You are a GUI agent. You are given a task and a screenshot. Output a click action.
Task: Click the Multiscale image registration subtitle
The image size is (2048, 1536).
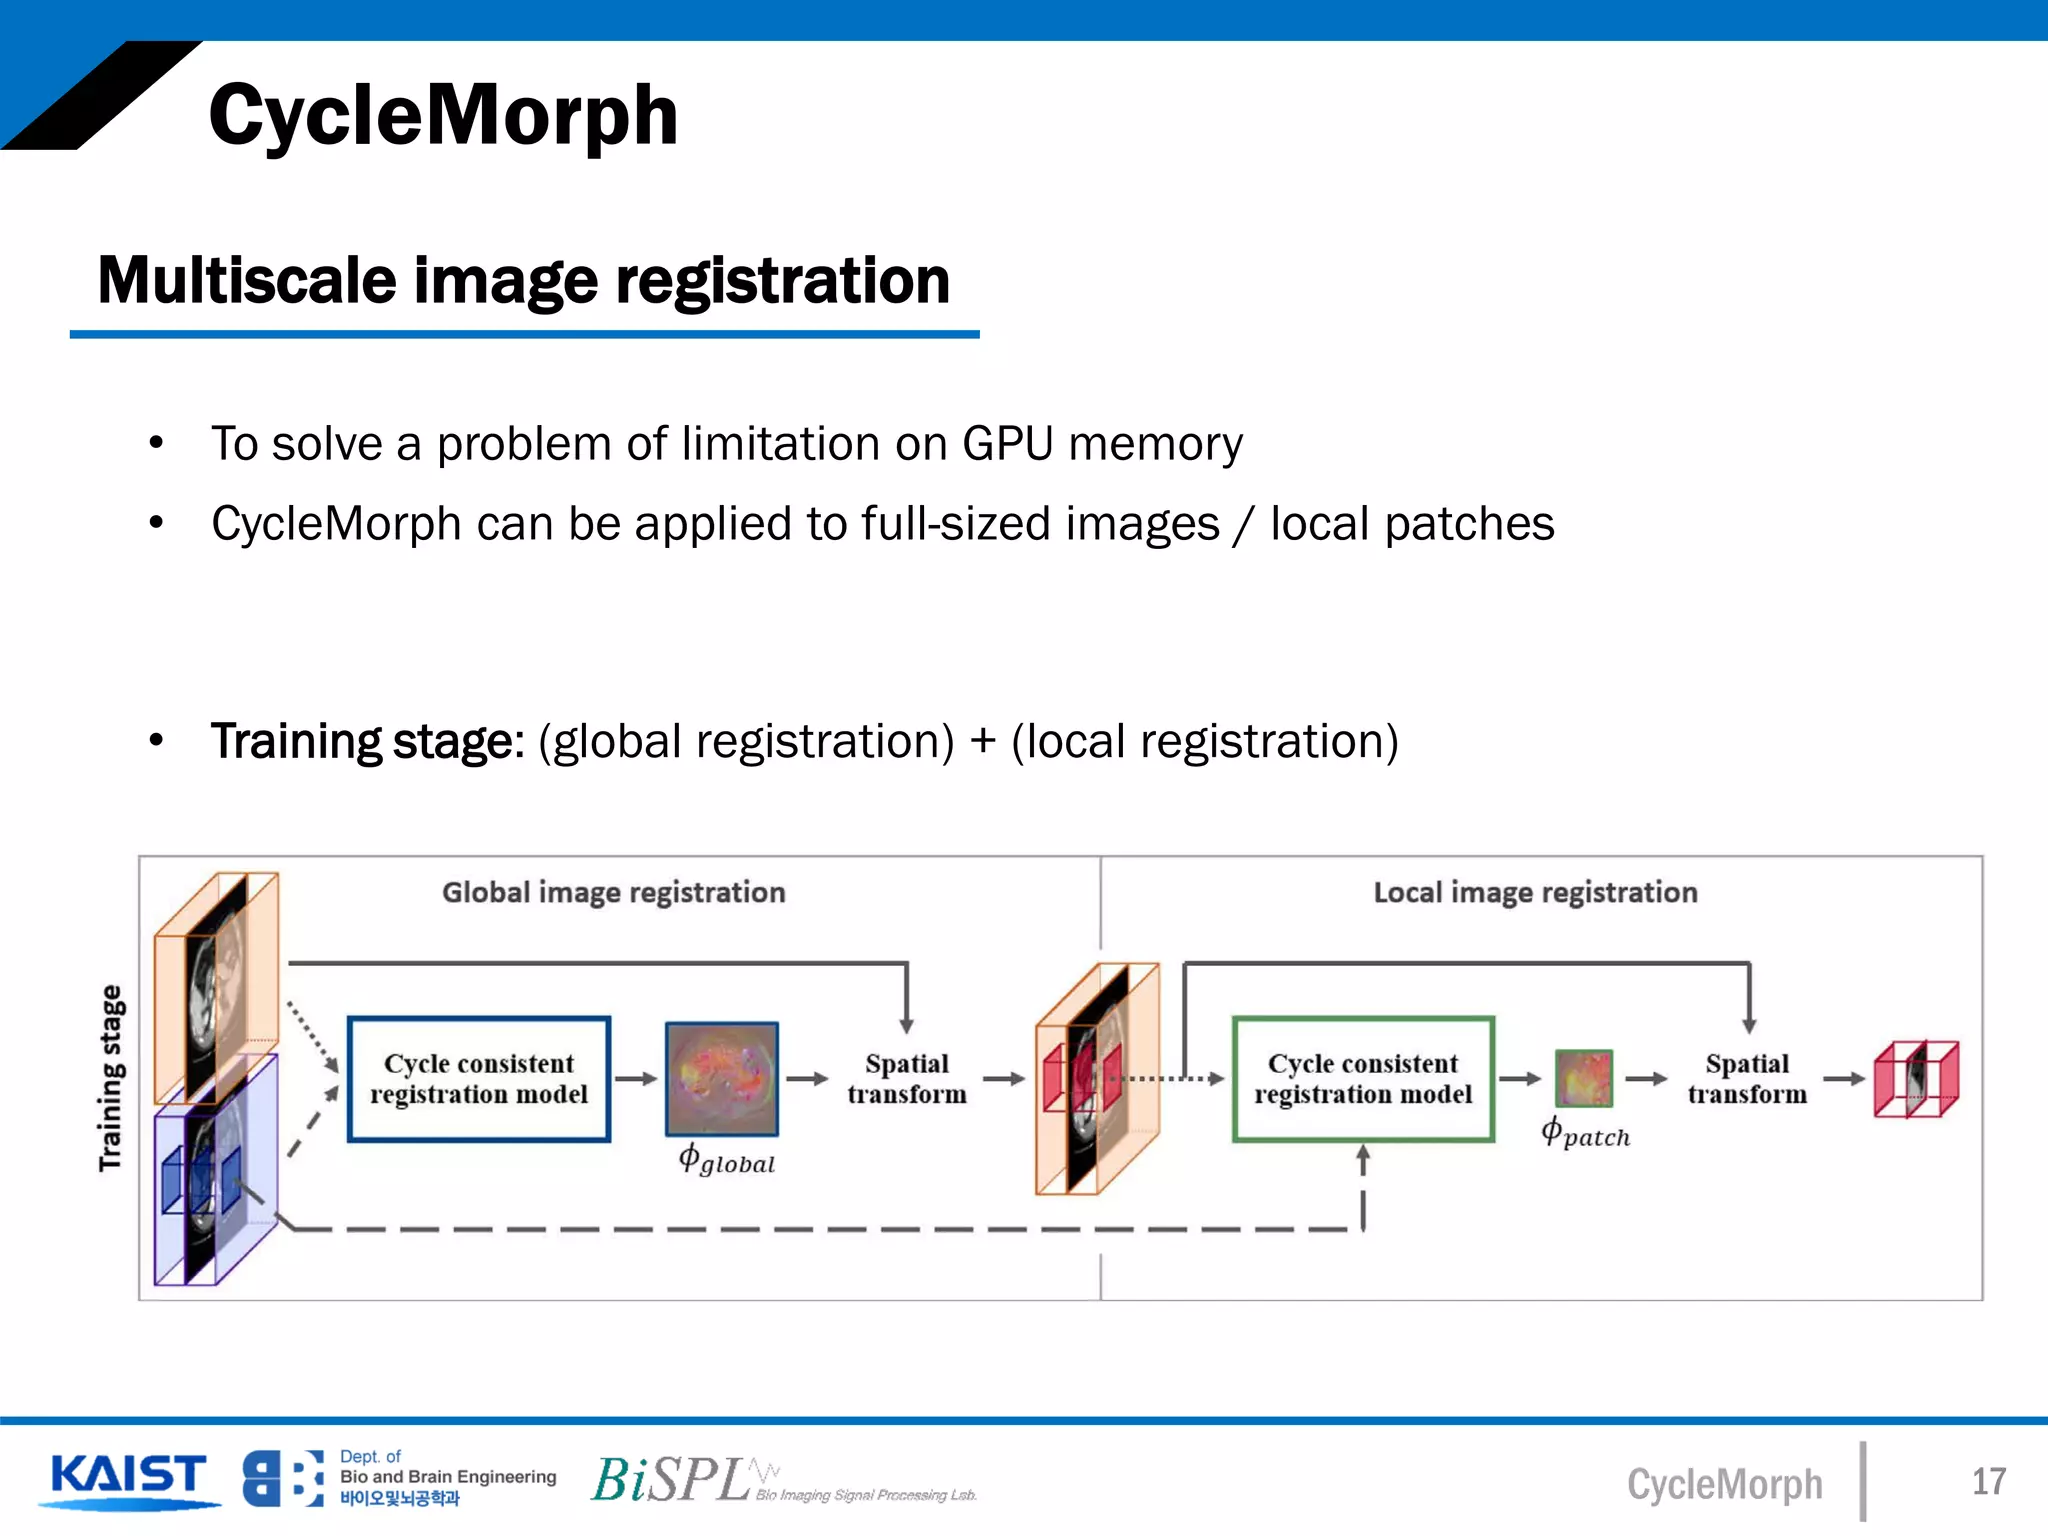coord(523,280)
